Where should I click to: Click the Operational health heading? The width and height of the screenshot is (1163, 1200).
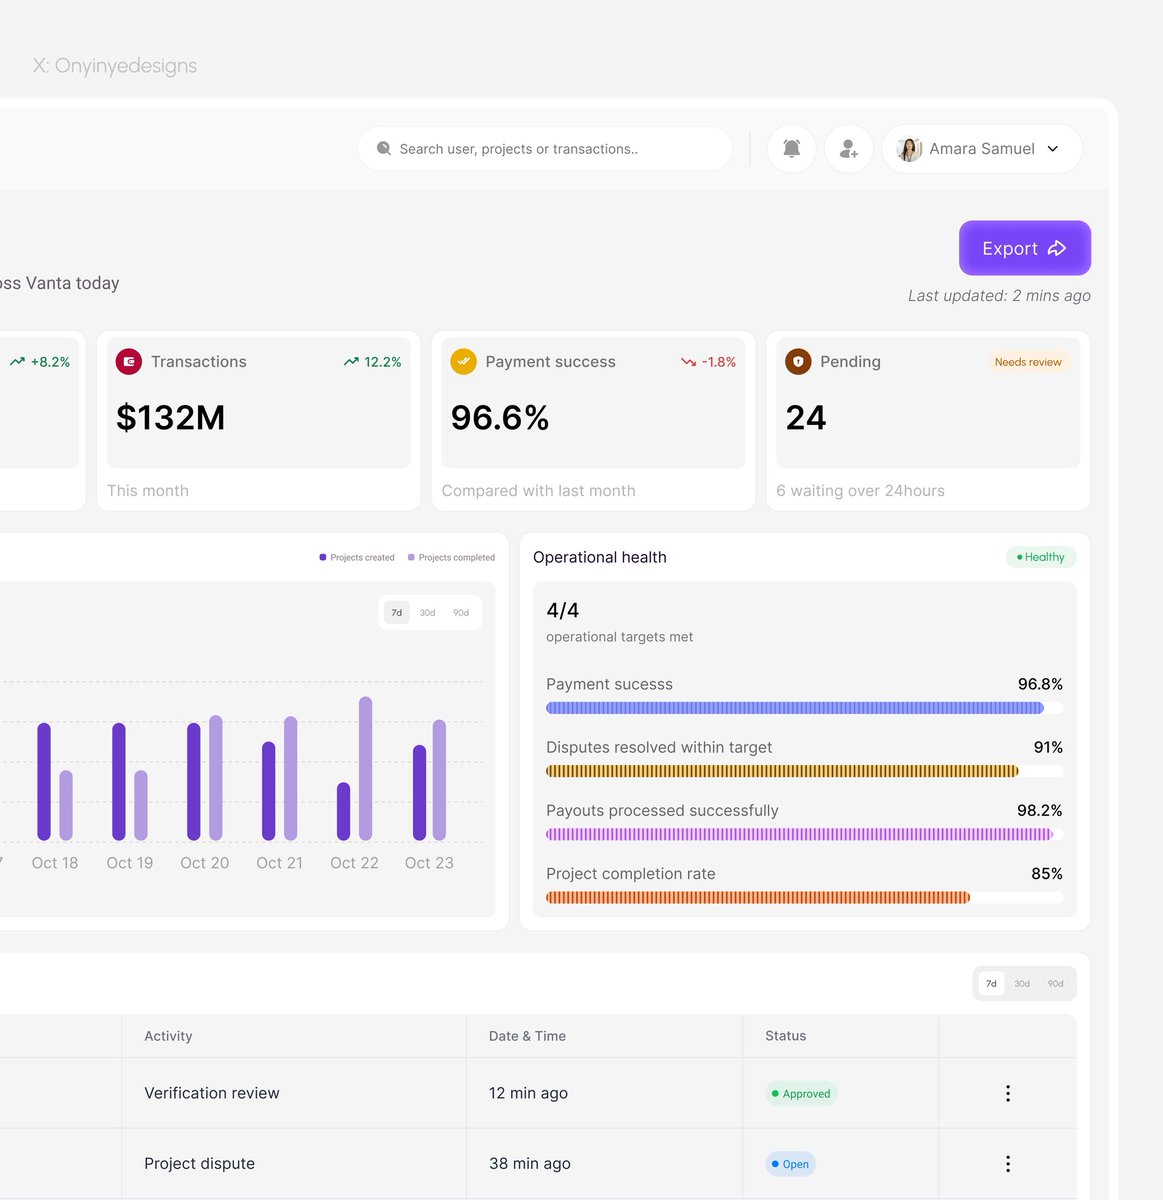click(600, 557)
